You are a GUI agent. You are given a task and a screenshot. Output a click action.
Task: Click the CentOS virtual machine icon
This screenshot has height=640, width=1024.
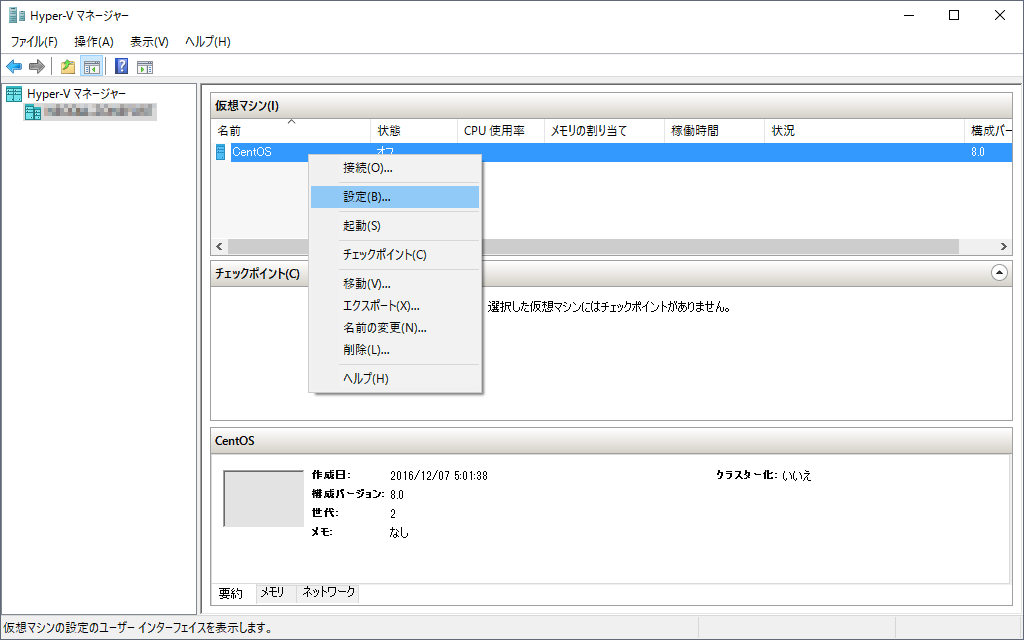[221, 152]
